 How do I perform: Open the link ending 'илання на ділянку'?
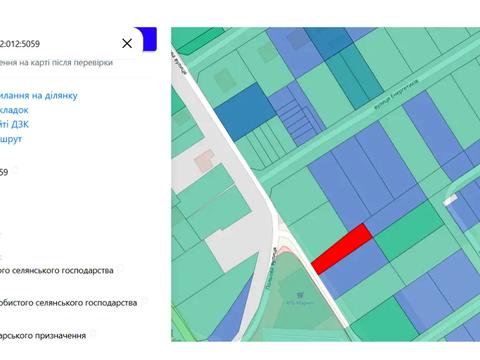coord(39,95)
